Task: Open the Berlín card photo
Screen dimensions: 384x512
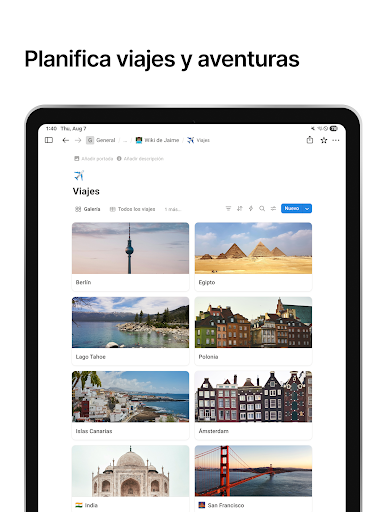Action: click(x=130, y=248)
